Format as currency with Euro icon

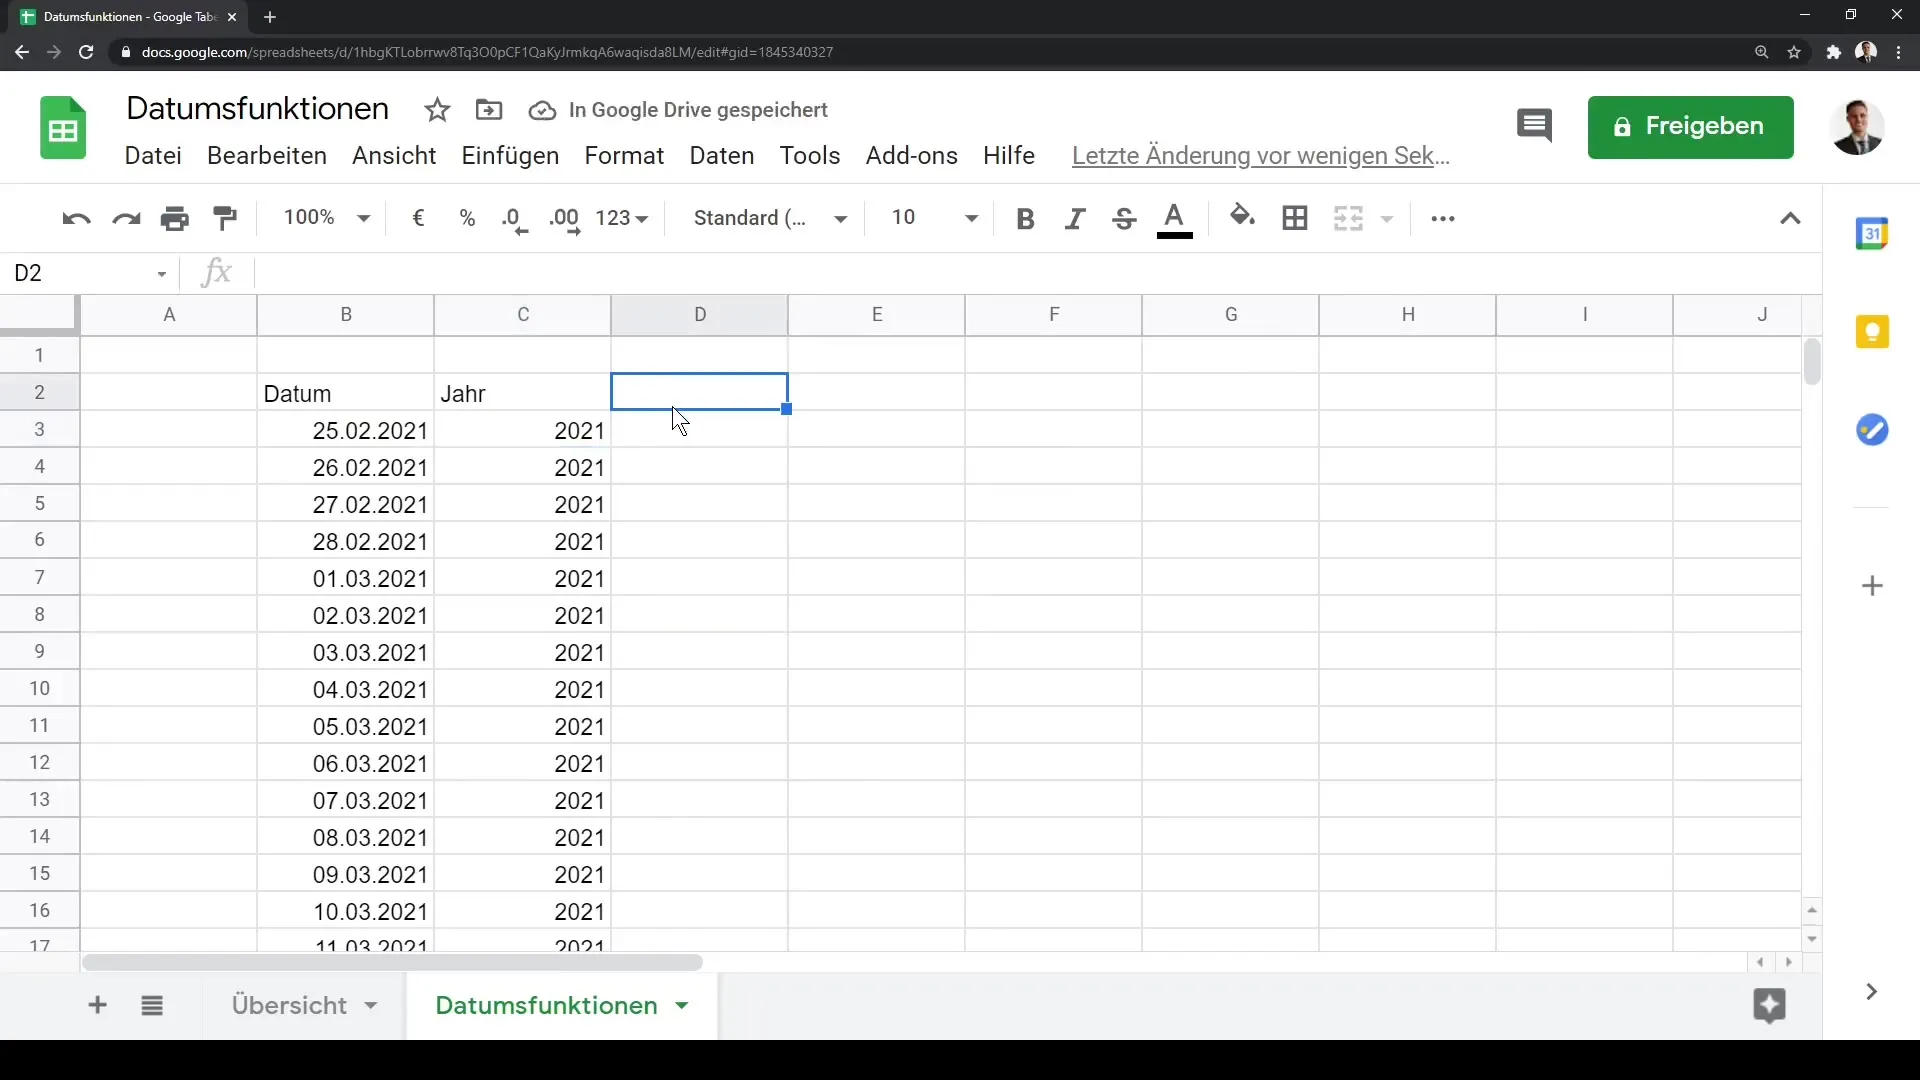(x=418, y=218)
